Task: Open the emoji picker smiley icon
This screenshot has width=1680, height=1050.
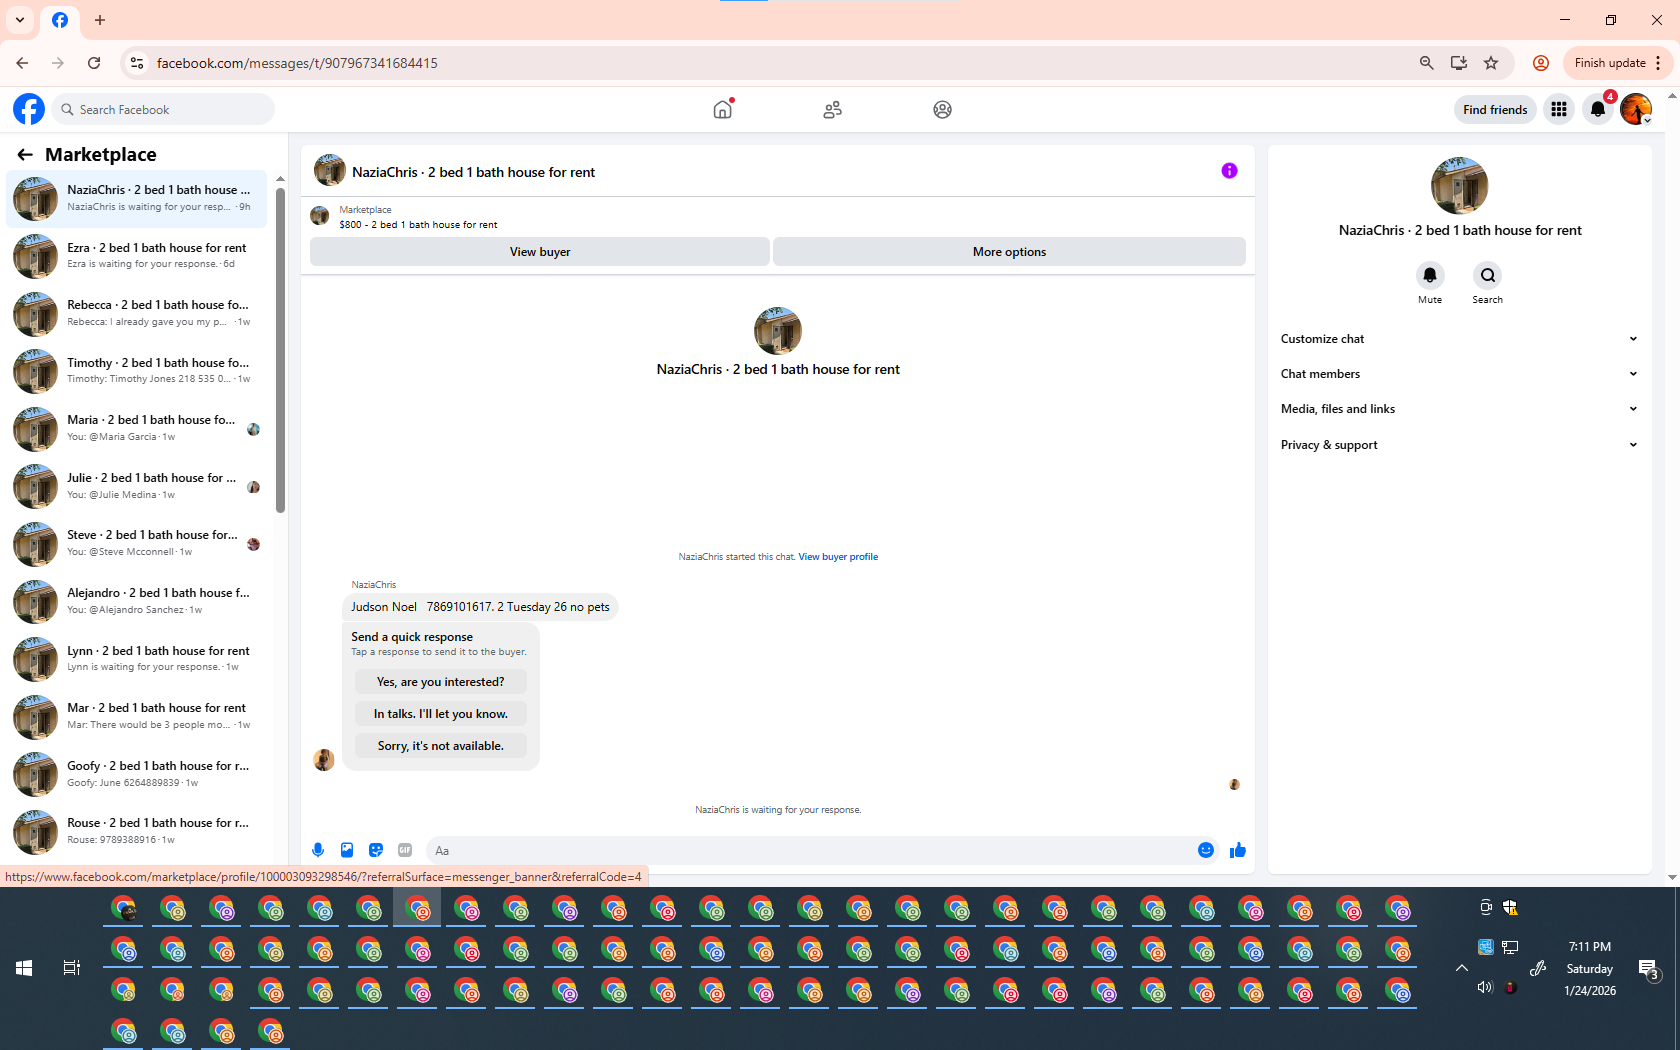Action: pyautogui.click(x=1206, y=850)
